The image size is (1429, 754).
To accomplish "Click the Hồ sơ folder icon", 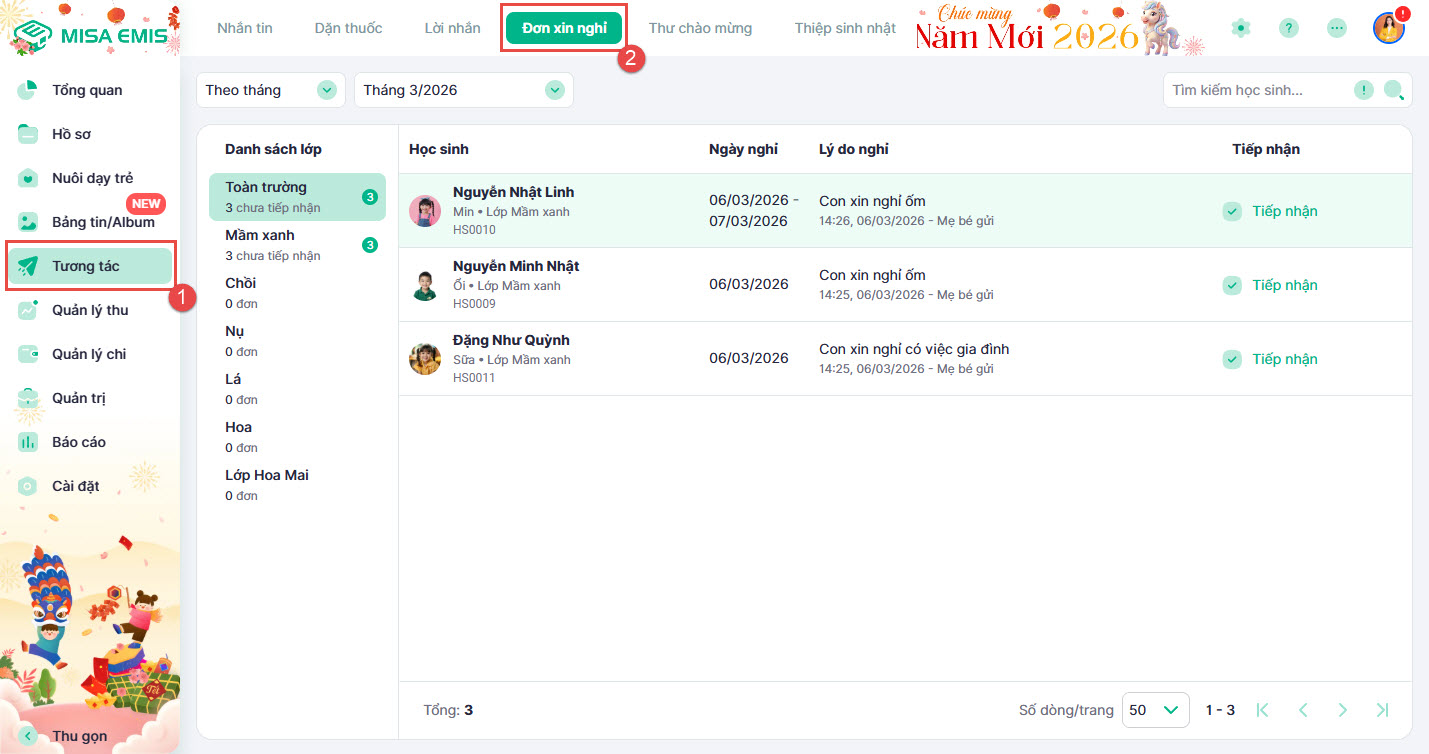I will pyautogui.click(x=29, y=134).
